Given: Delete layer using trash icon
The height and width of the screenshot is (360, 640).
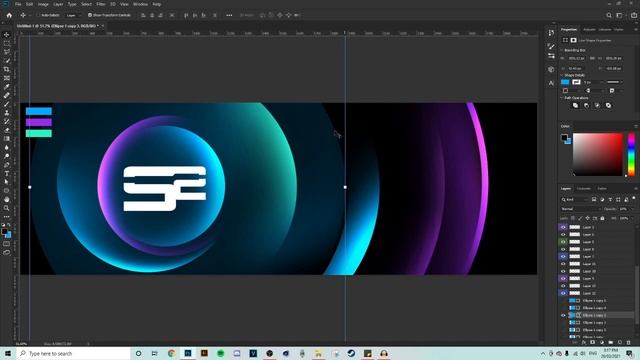Looking at the screenshot, I should click(629, 342).
